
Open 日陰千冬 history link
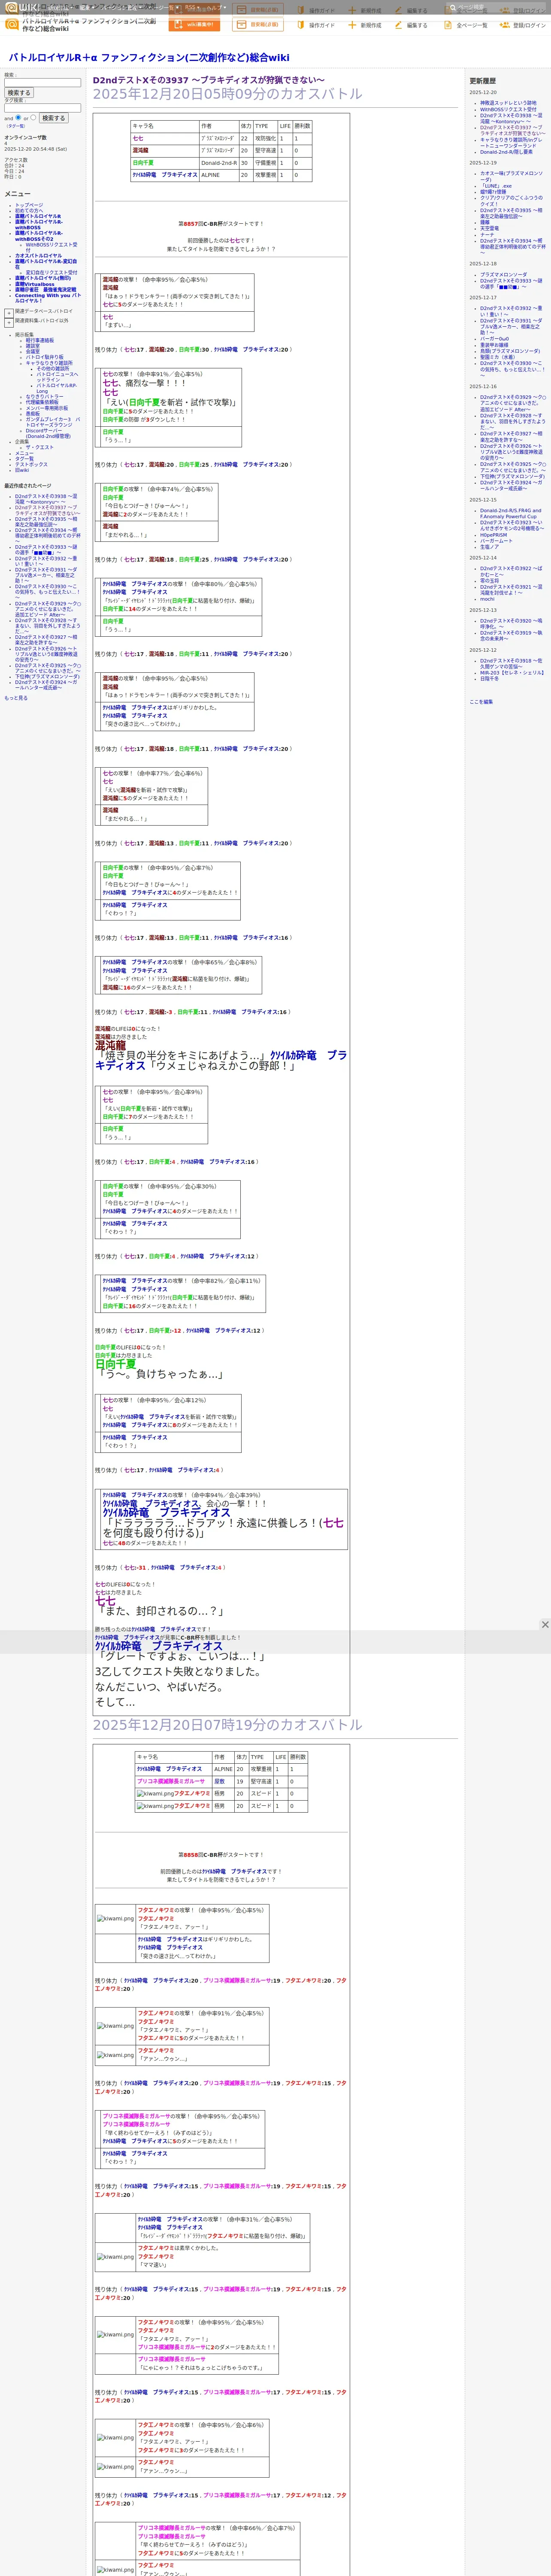tap(489, 679)
